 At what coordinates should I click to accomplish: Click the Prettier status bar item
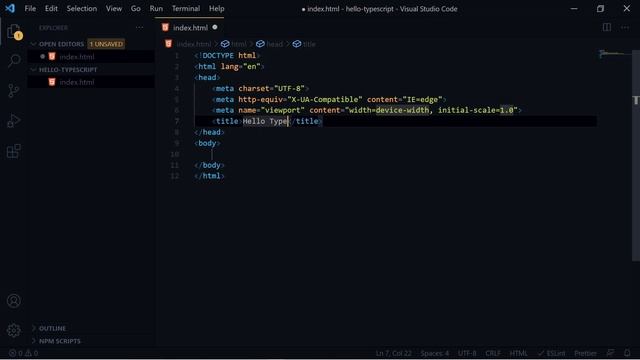pos(585,353)
